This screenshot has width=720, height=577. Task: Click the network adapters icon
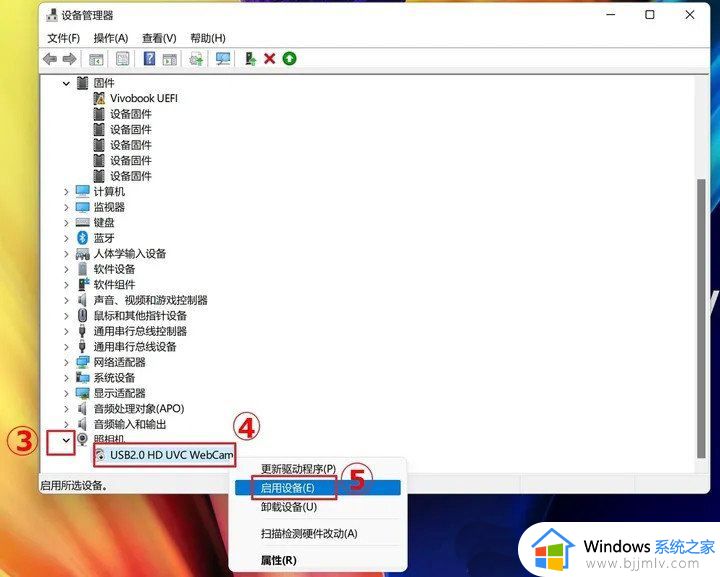[x=83, y=362]
